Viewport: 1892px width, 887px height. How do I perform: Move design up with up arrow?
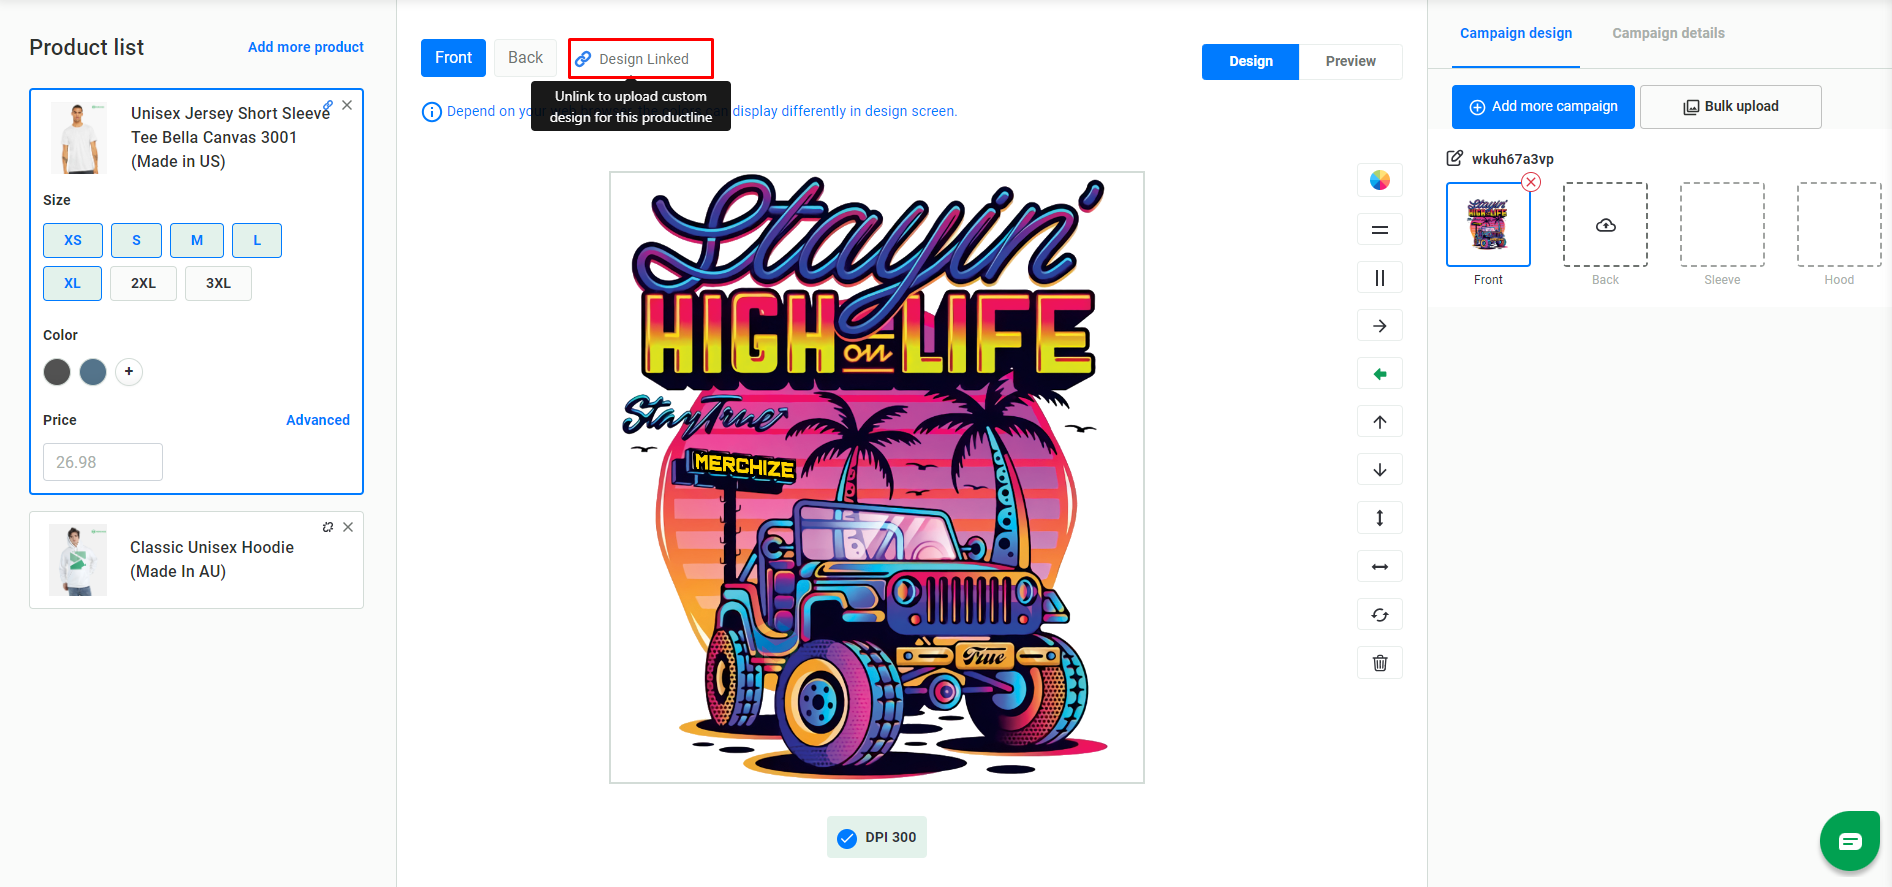point(1380,422)
